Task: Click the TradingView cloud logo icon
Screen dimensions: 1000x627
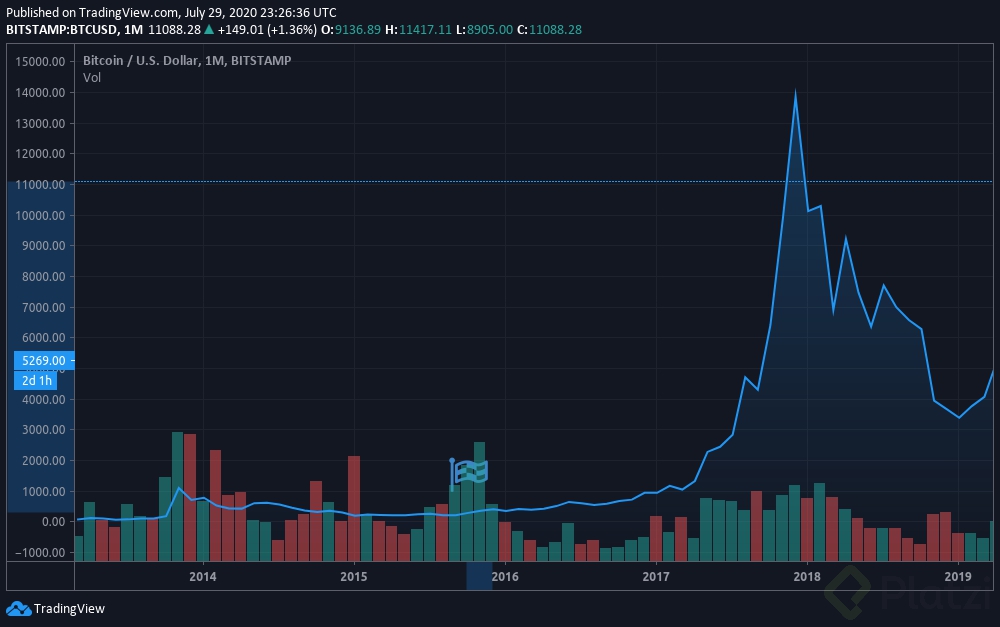Action: coord(18,609)
